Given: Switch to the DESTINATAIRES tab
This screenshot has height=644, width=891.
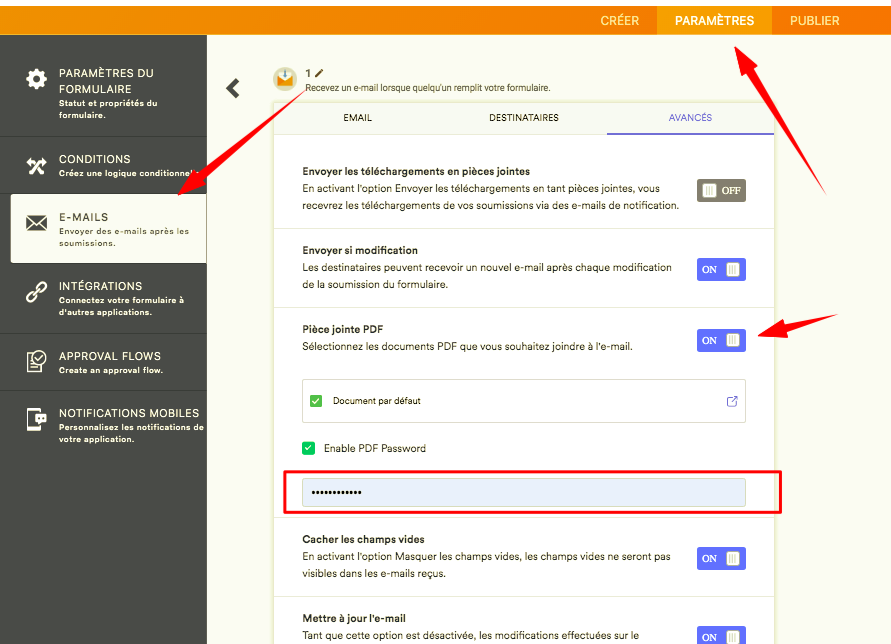Looking at the screenshot, I should [524, 118].
